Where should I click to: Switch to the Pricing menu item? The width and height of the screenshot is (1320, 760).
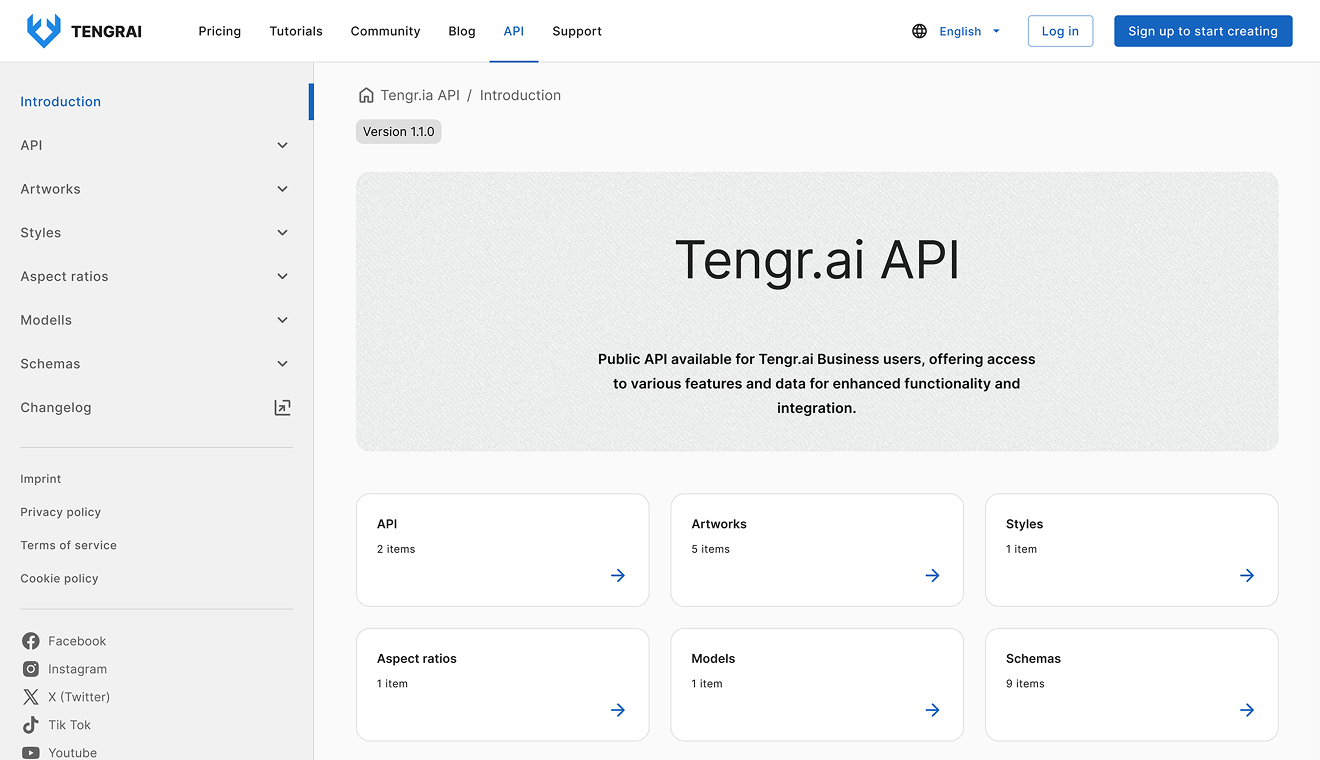(219, 31)
